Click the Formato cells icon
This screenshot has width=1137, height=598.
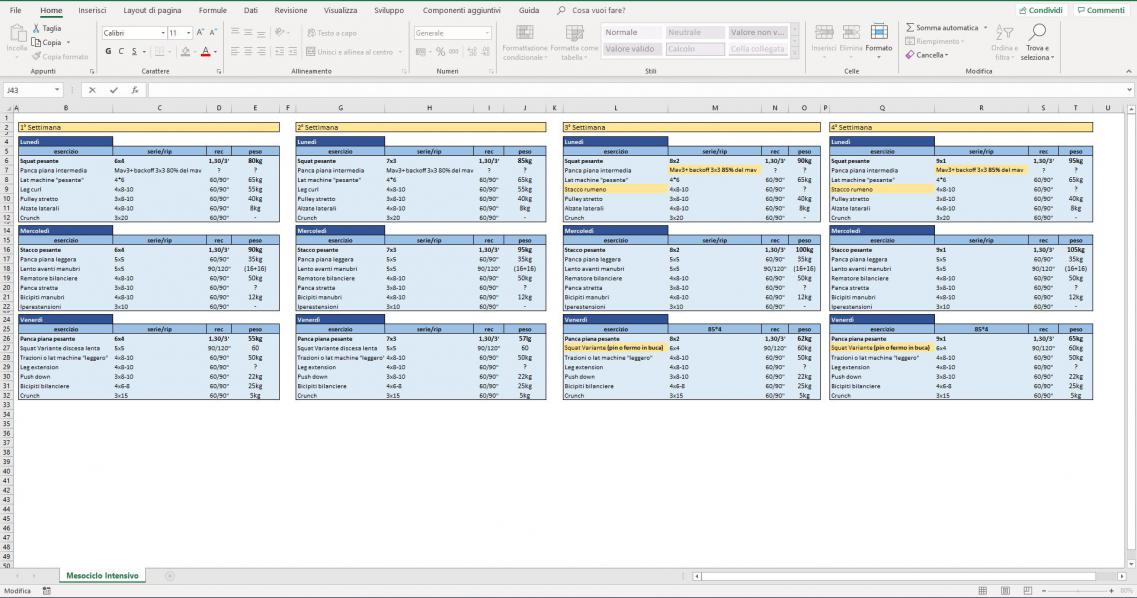coord(878,38)
